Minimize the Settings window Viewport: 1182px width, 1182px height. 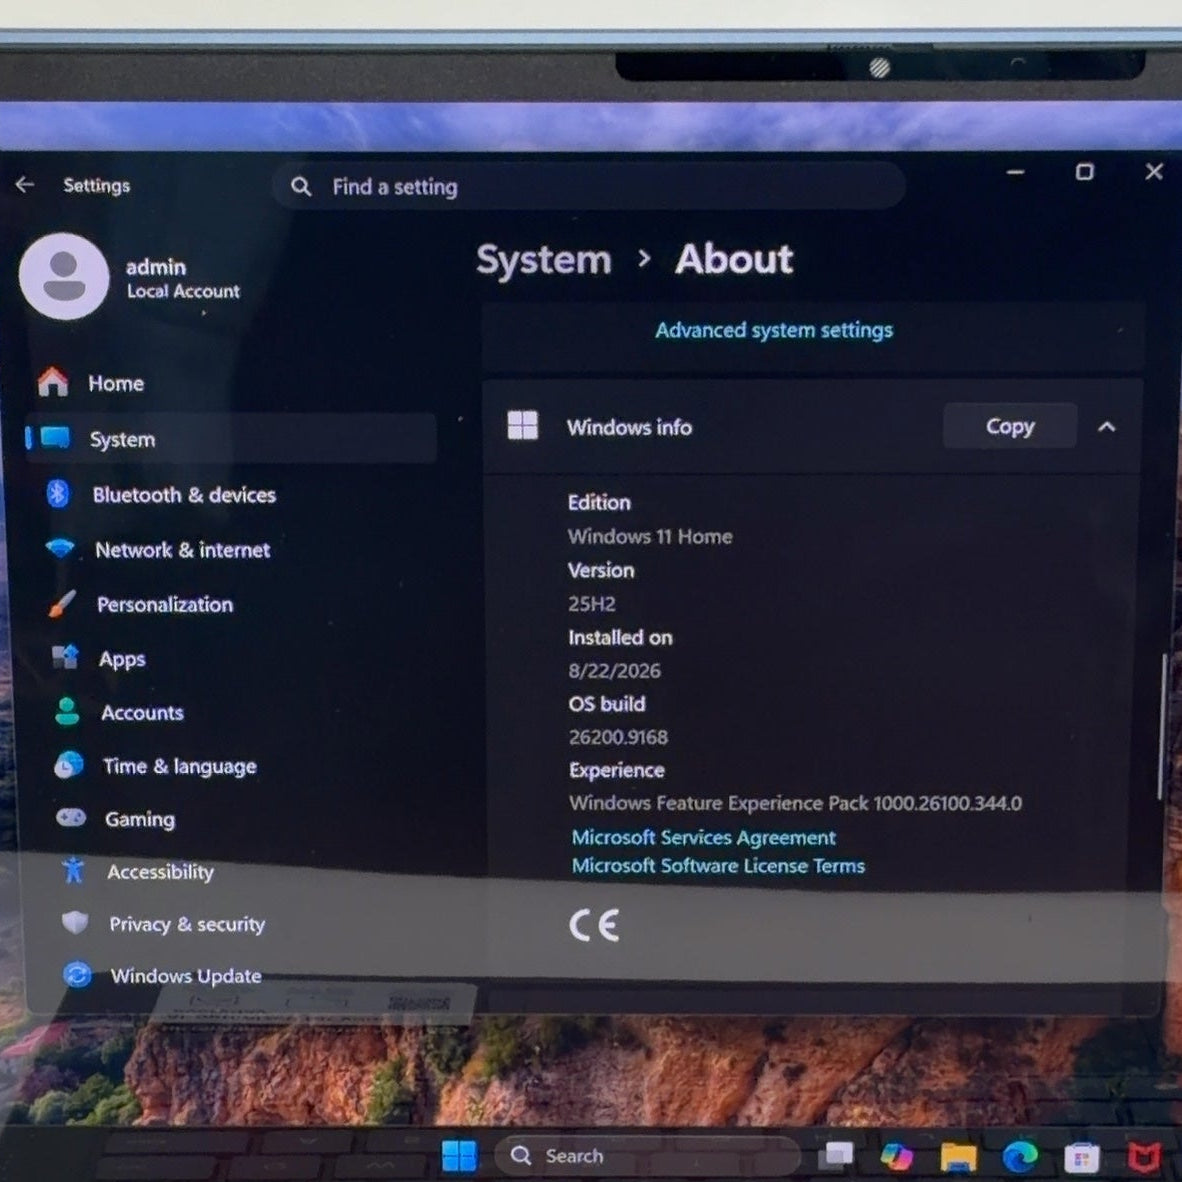point(1015,173)
